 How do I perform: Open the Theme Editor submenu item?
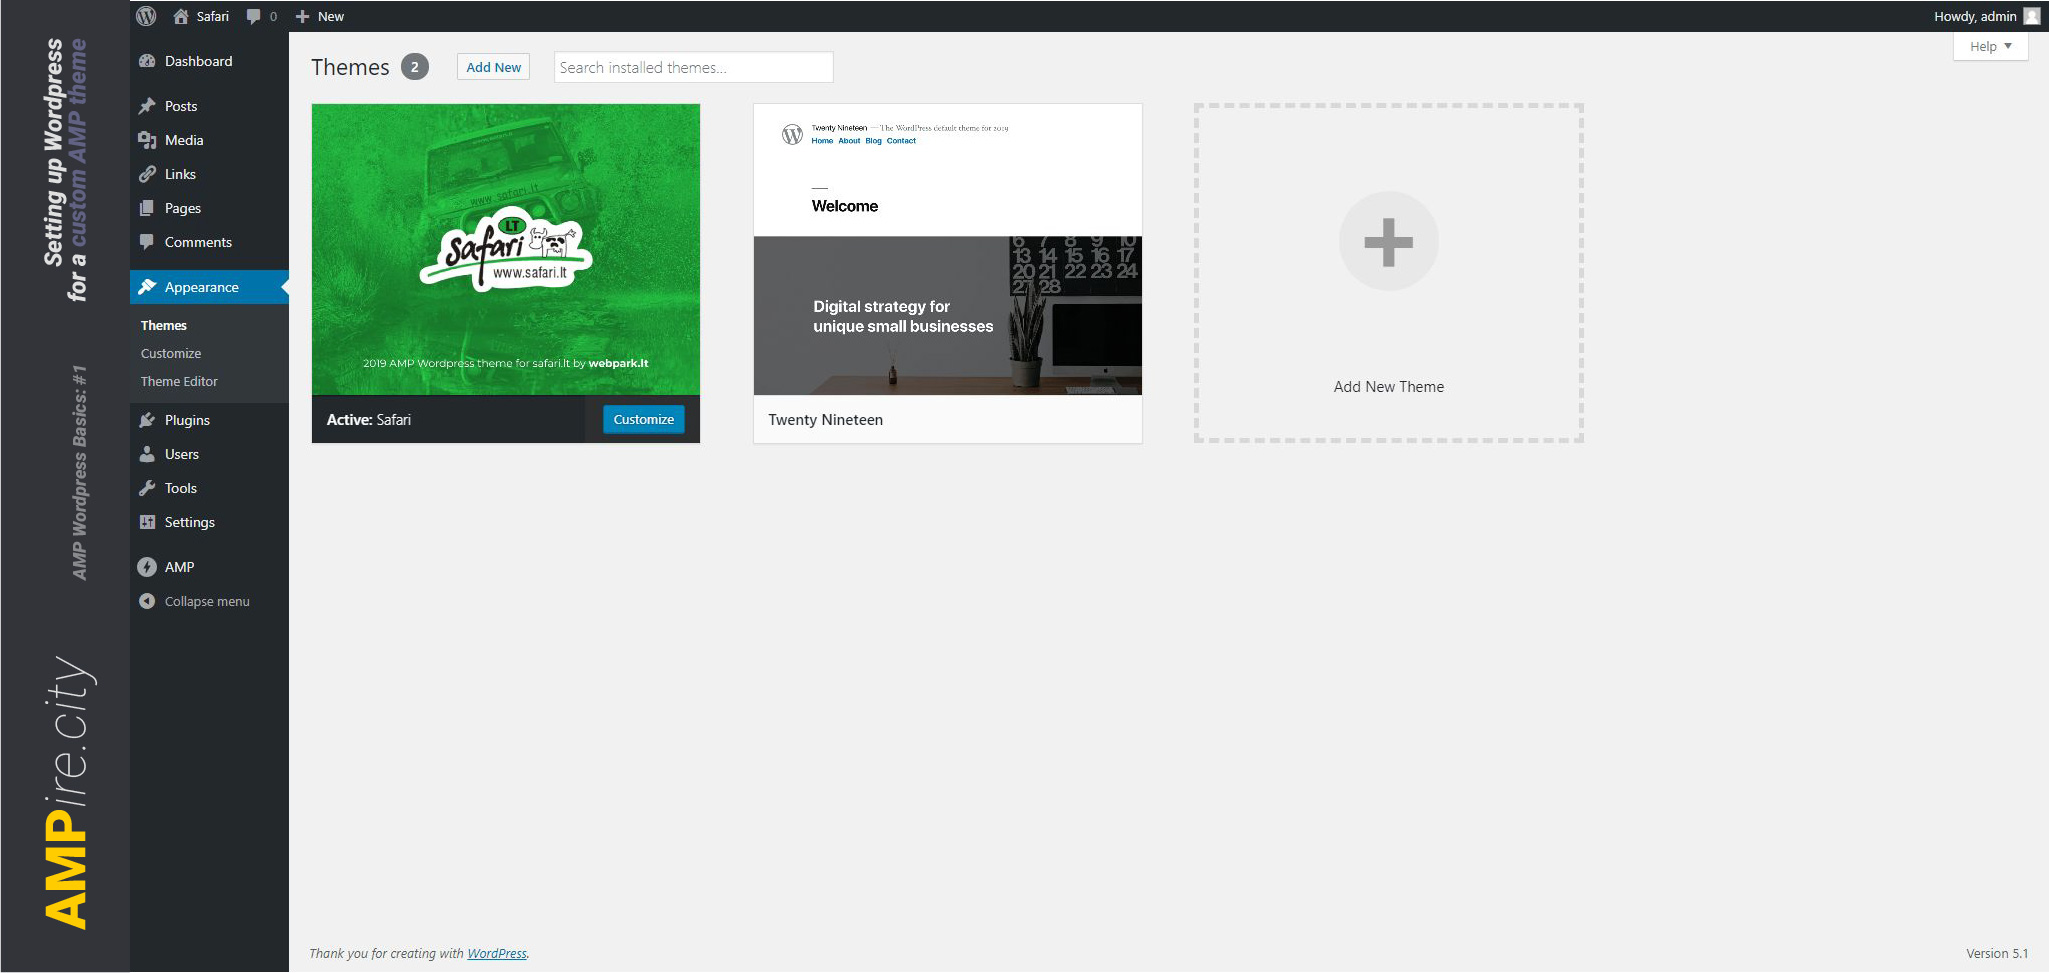179,381
